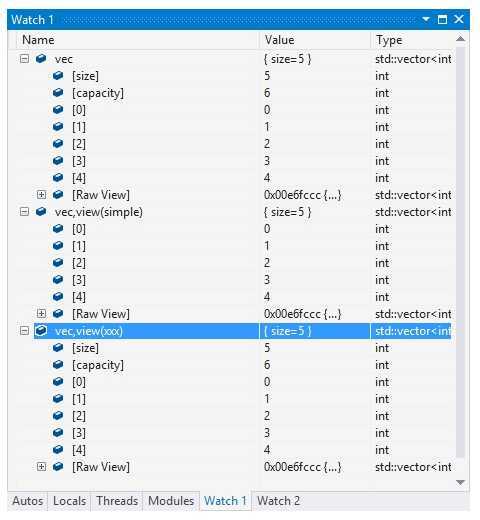Collapse the first vec tree node
This screenshot has width=480, height=520.
pyautogui.click(x=24, y=59)
